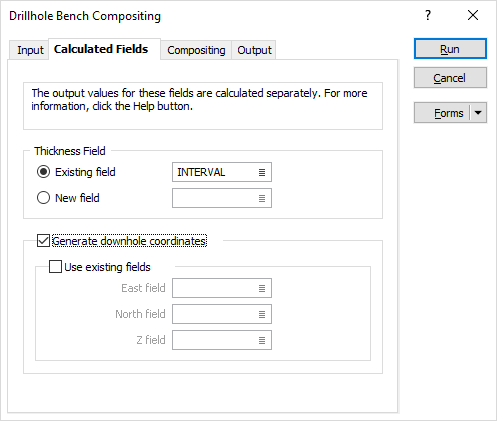Open the Compositing tab
This screenshot has width=497, height=424.
coord(196,50)
